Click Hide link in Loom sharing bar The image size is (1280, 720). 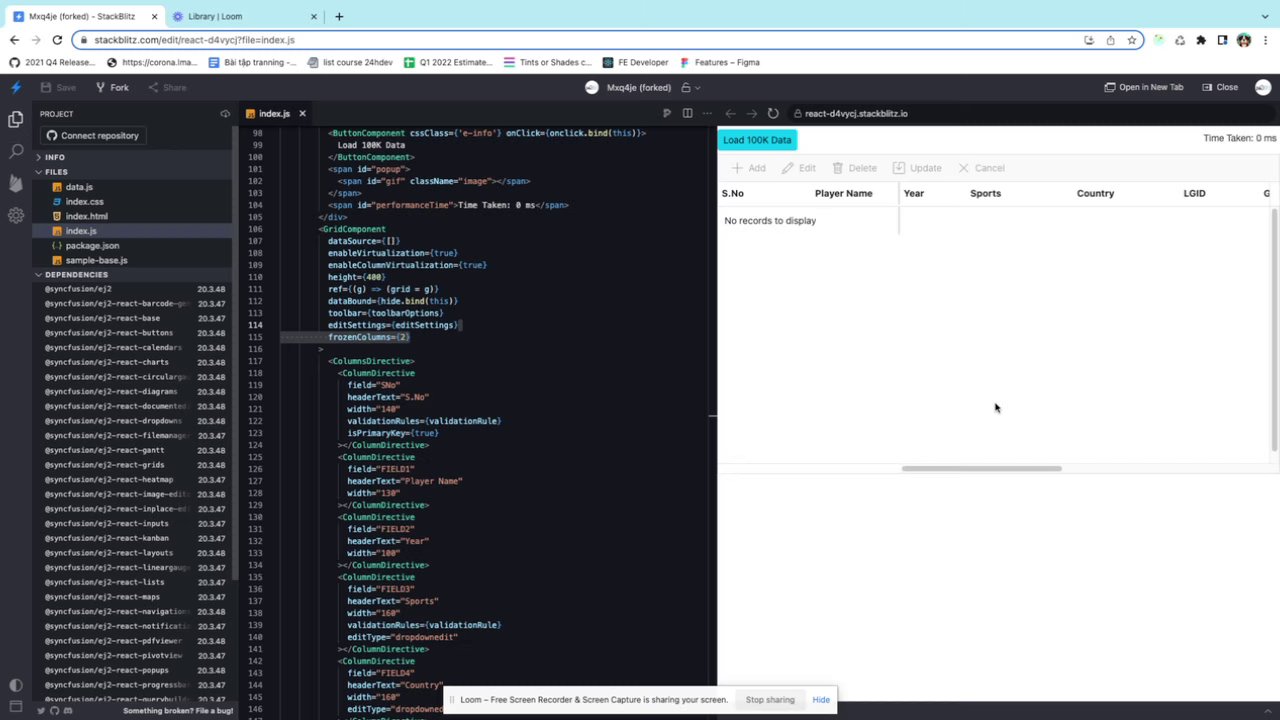click(x=821, y=700)
